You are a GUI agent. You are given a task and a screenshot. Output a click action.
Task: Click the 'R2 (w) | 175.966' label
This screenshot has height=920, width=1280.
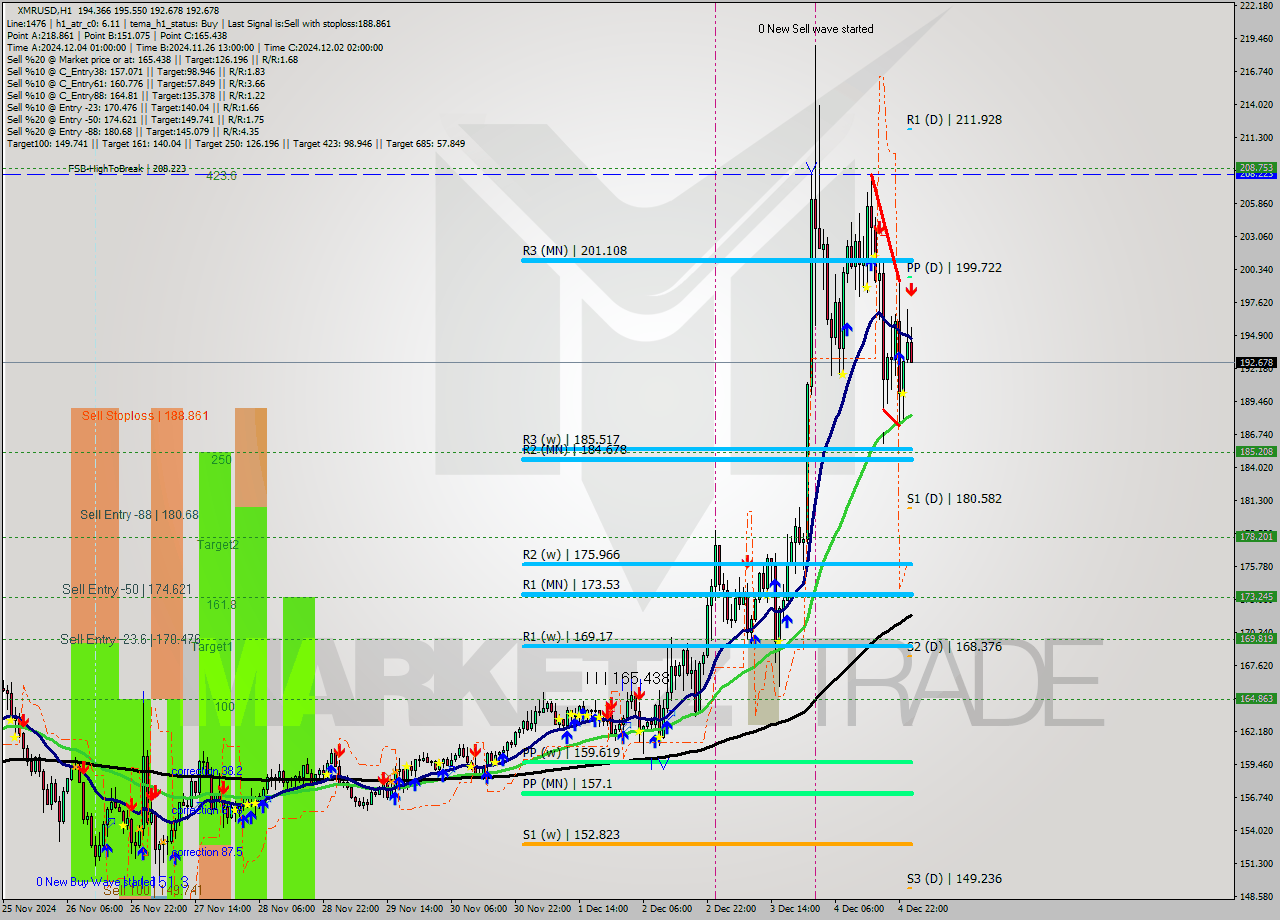point(571,555)
